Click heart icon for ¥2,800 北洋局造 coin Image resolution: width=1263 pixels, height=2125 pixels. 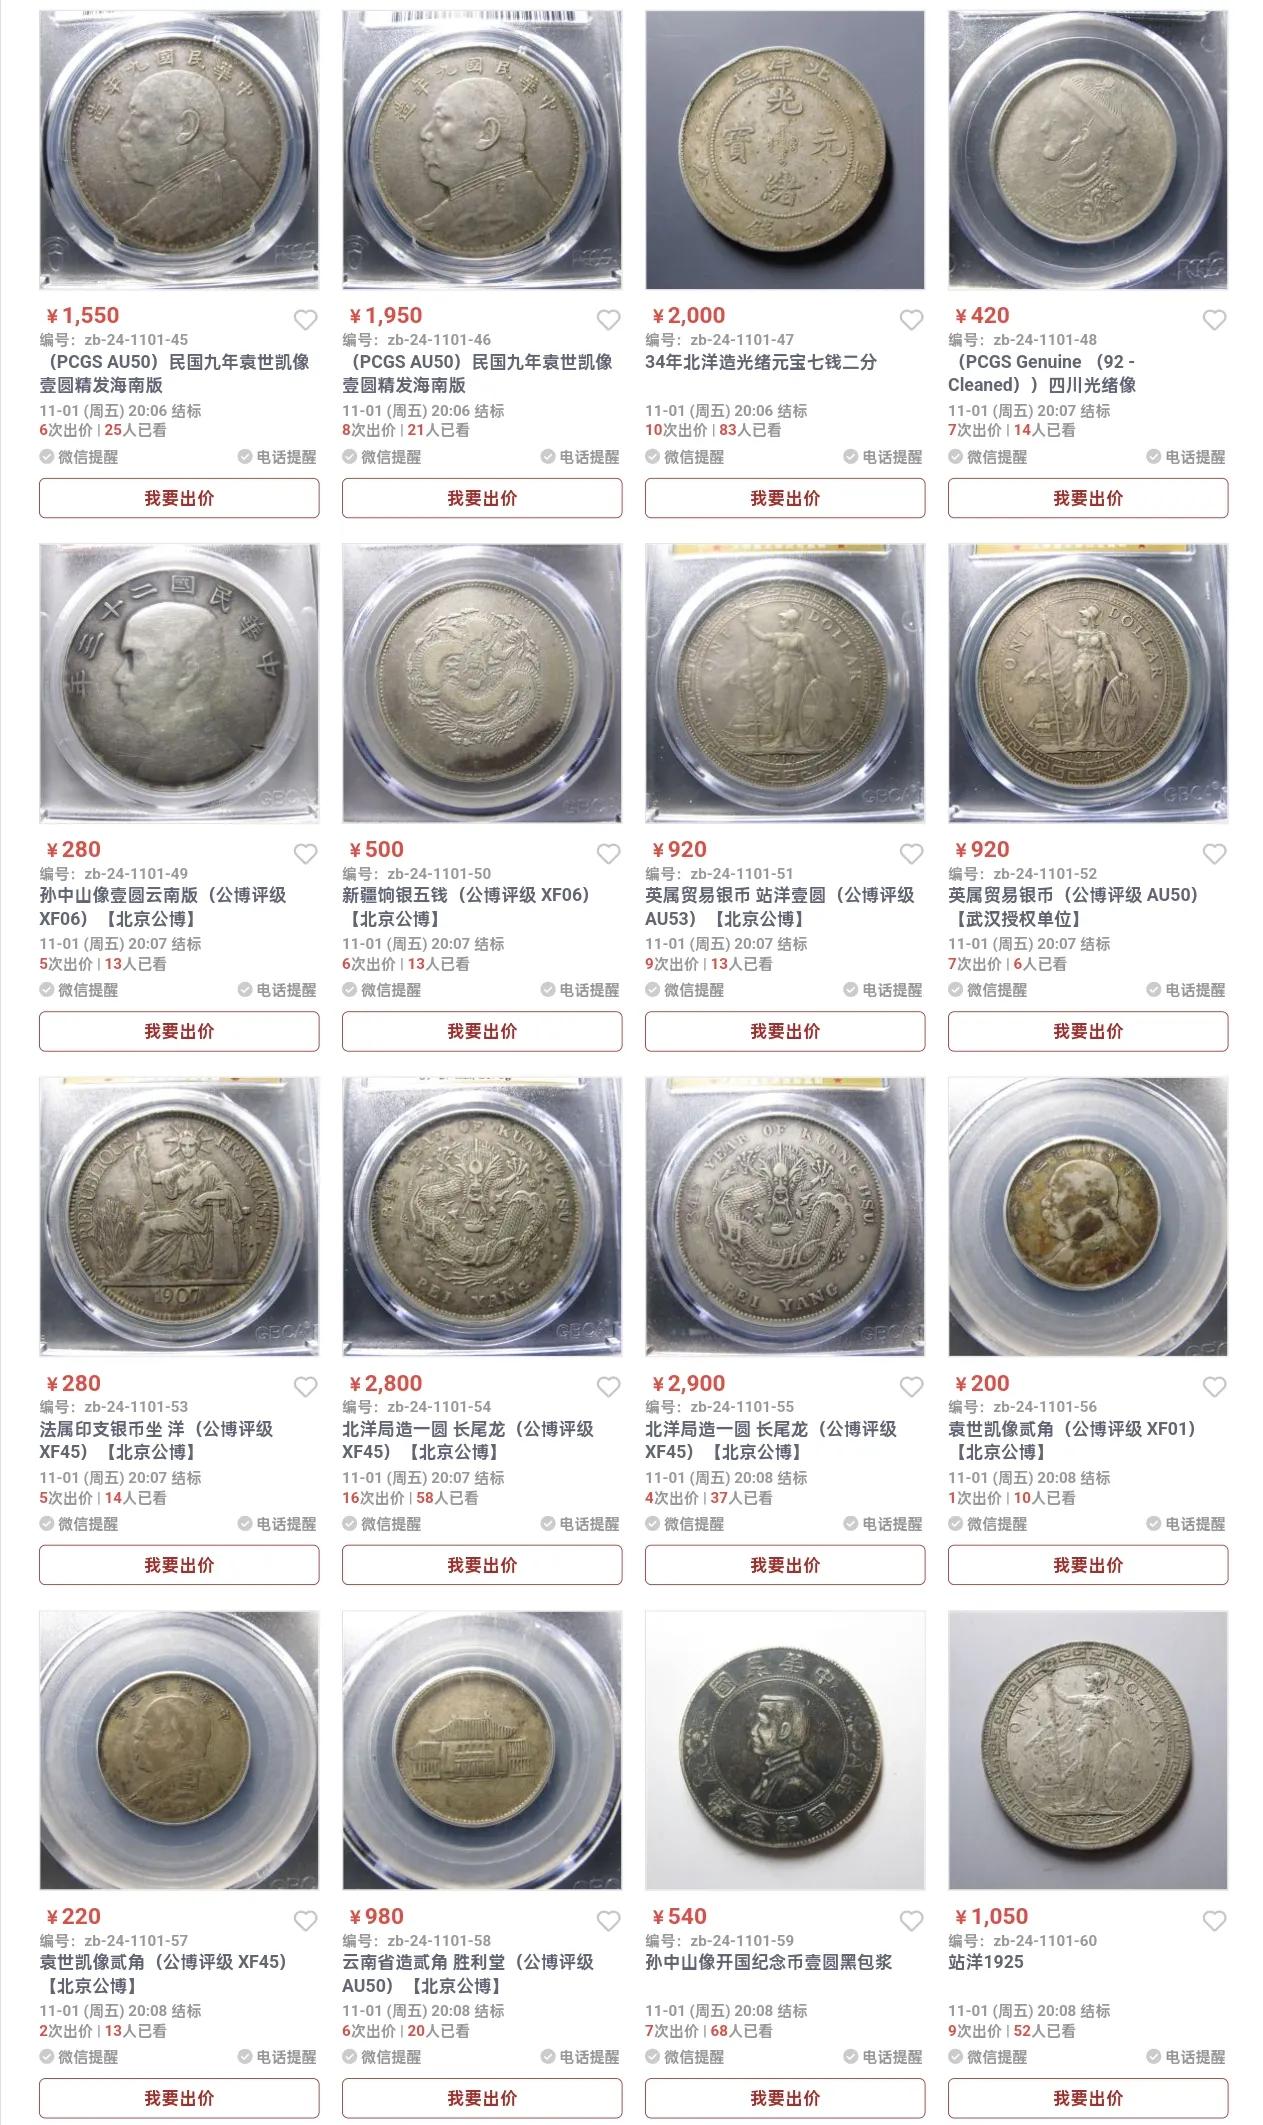pos(608,1387)
